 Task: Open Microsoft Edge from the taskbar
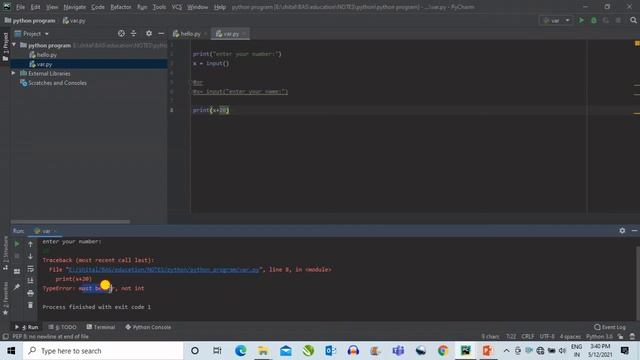point(240,351)
